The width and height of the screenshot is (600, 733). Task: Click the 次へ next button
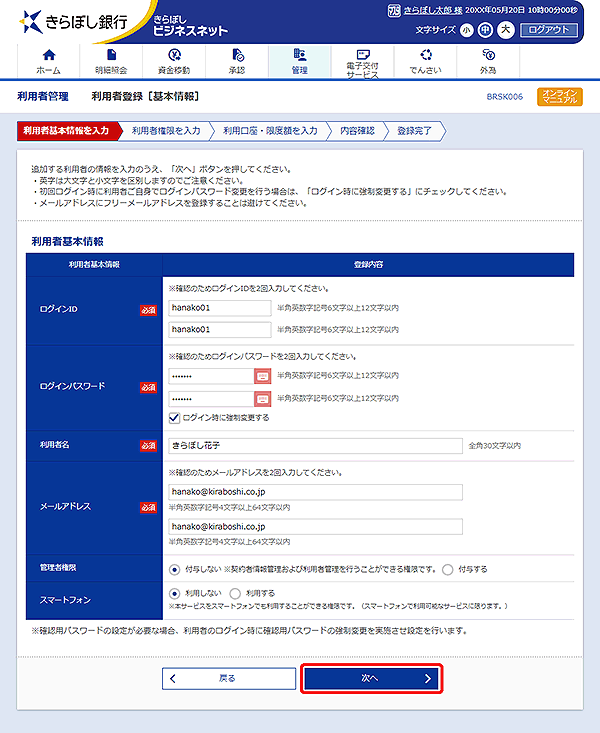click(371, 678)
